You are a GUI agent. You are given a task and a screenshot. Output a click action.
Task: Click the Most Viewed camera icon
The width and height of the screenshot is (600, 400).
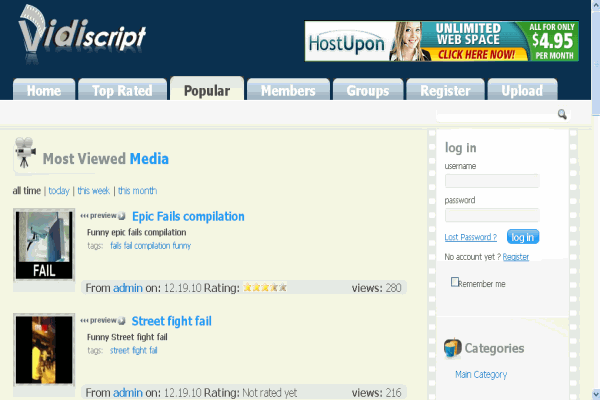click(25, 156)
